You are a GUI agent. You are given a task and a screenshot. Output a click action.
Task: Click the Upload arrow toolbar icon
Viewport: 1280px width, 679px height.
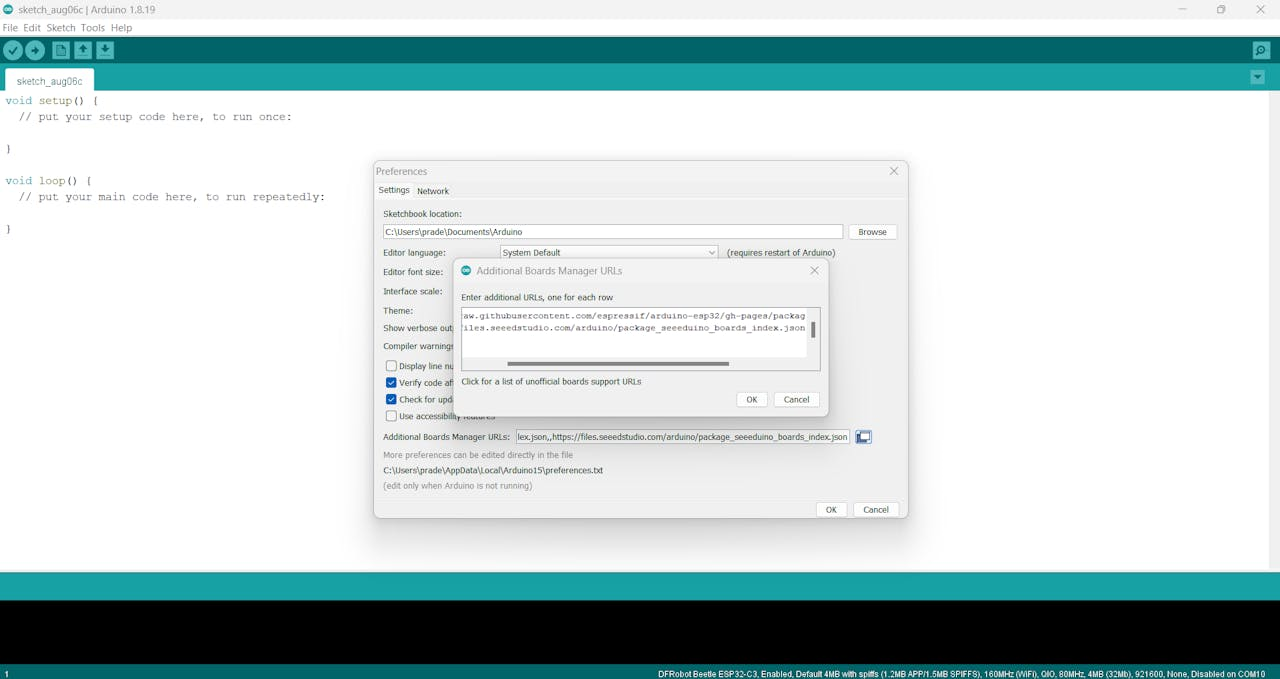(x=35, y=50)
